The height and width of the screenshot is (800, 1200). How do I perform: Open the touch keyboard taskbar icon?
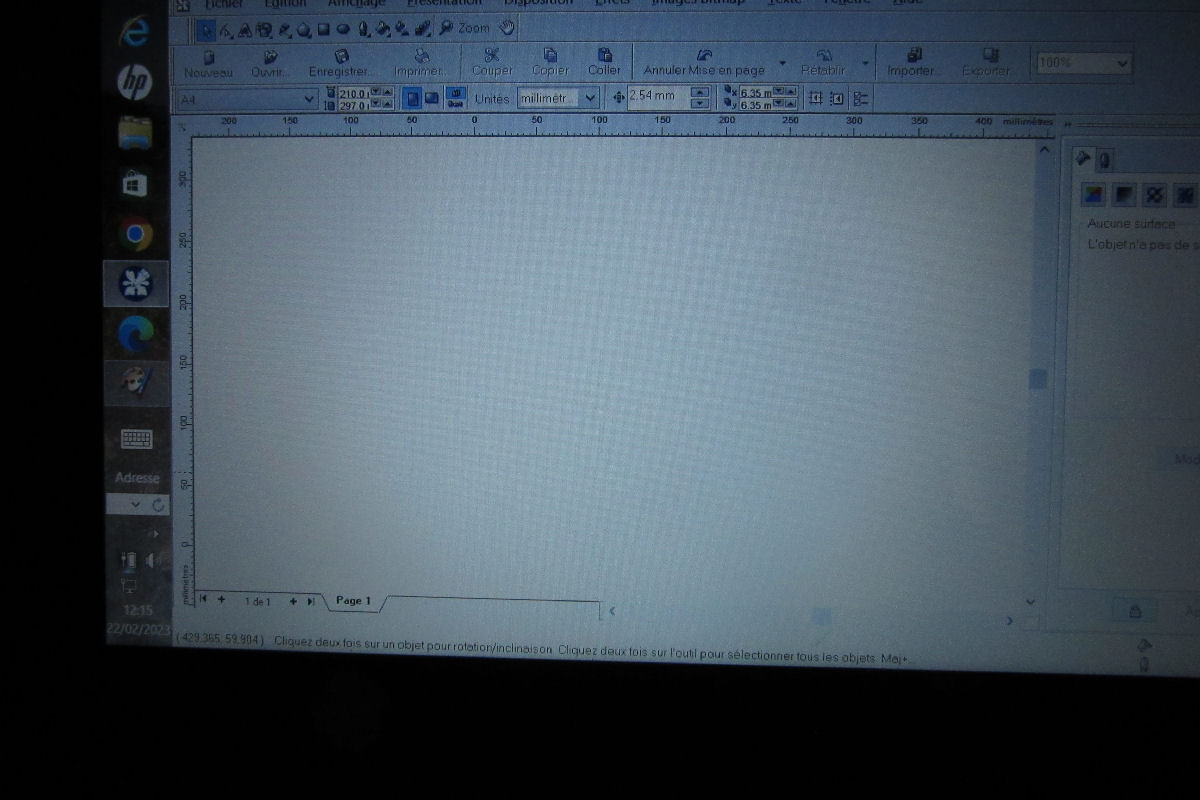[136, 439]
